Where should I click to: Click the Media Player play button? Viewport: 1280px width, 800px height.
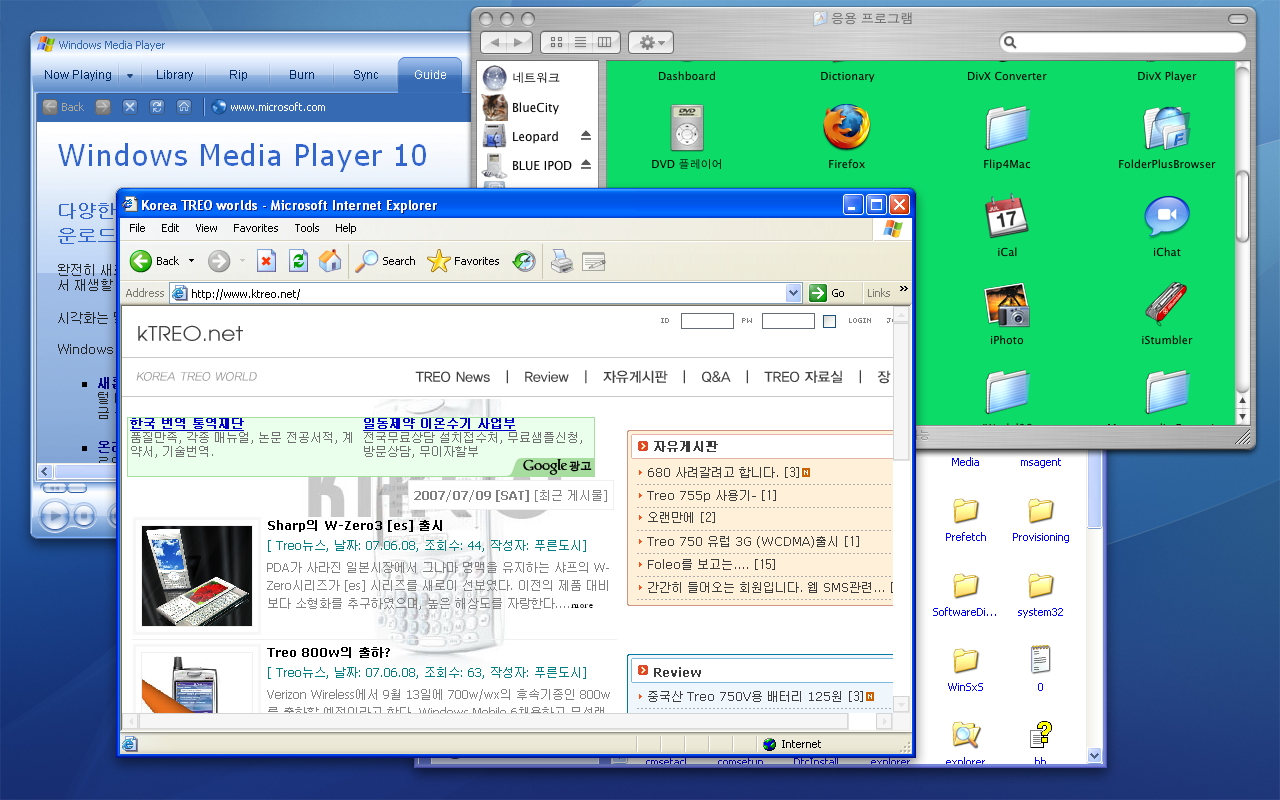click(54, 515)
